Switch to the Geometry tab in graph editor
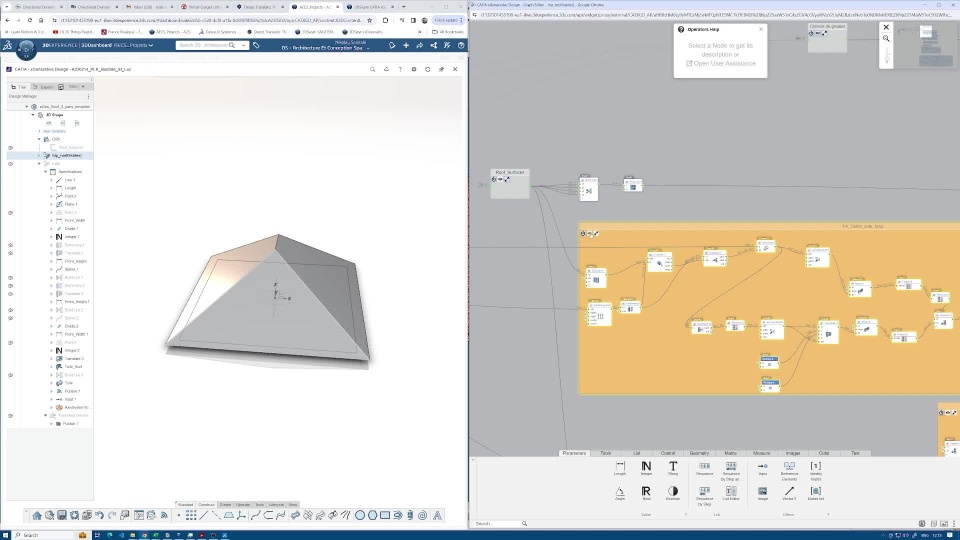Screen dimensions: 960x540 point(699,453)
